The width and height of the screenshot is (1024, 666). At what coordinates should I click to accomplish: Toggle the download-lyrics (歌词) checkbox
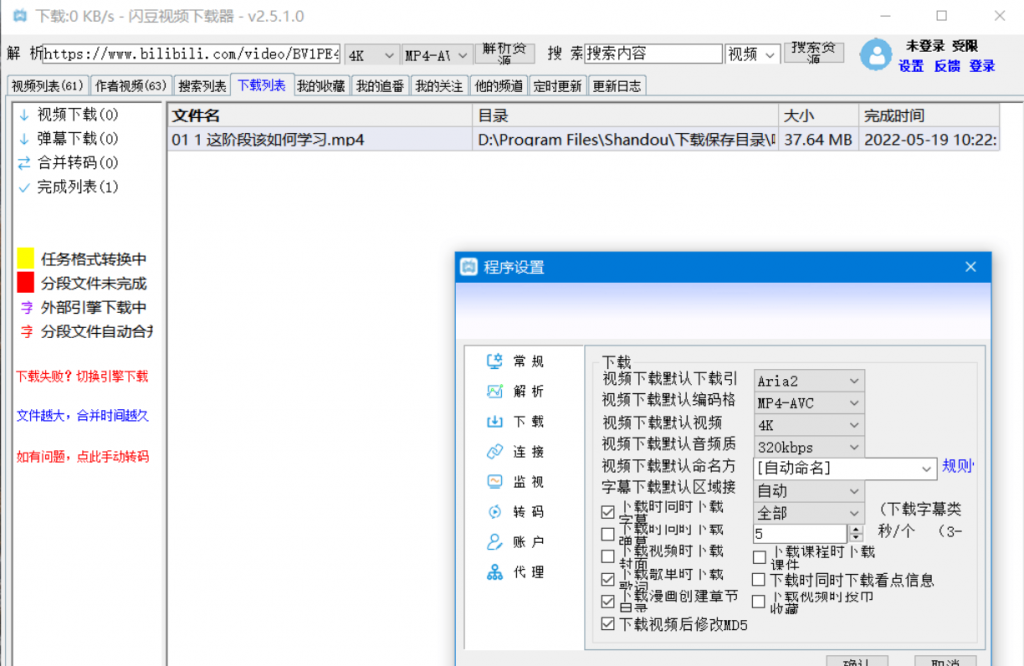point(608,579)
